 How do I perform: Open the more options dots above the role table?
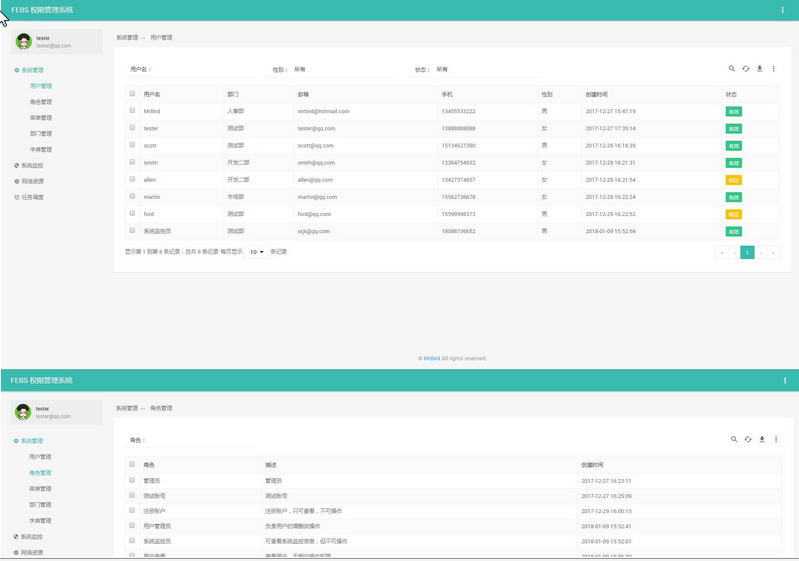pyautogui.click(x=775, y=439)
